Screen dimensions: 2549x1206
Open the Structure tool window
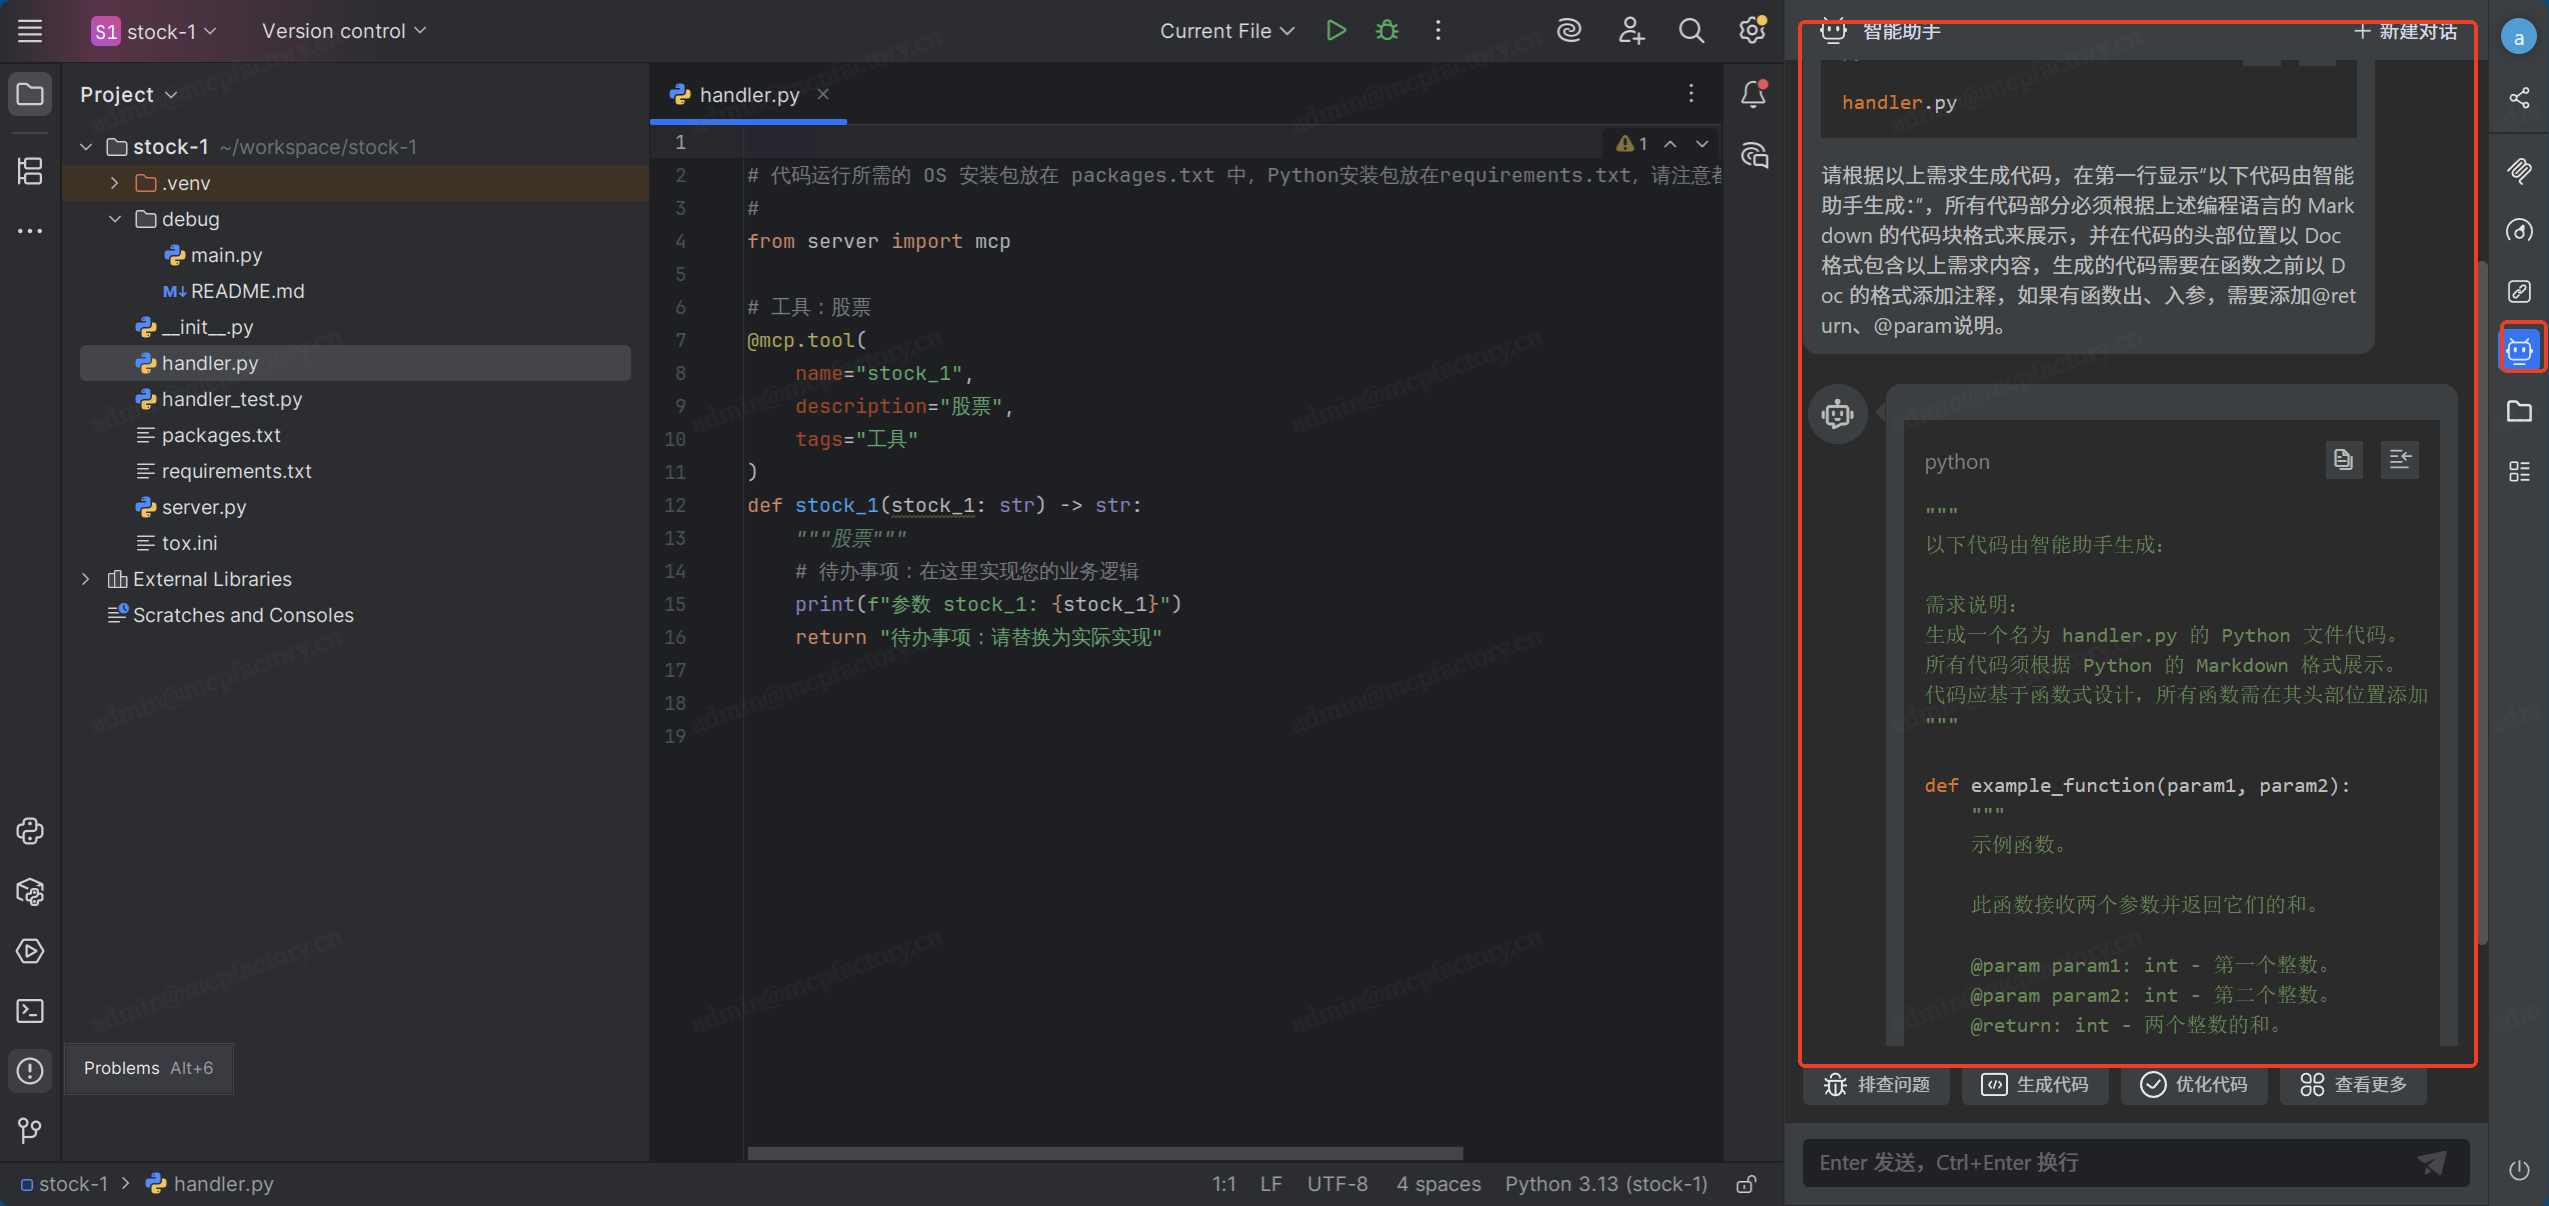(30, 171)
